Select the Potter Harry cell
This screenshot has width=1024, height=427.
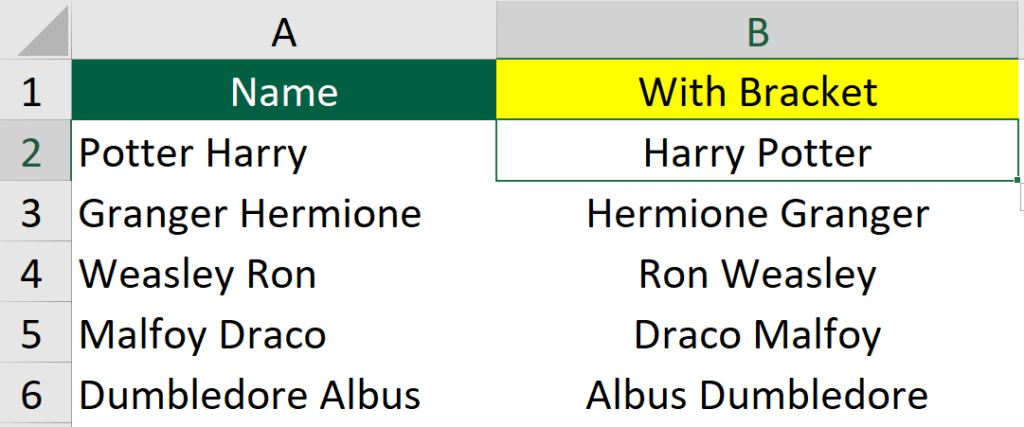(x=283, y=150)
